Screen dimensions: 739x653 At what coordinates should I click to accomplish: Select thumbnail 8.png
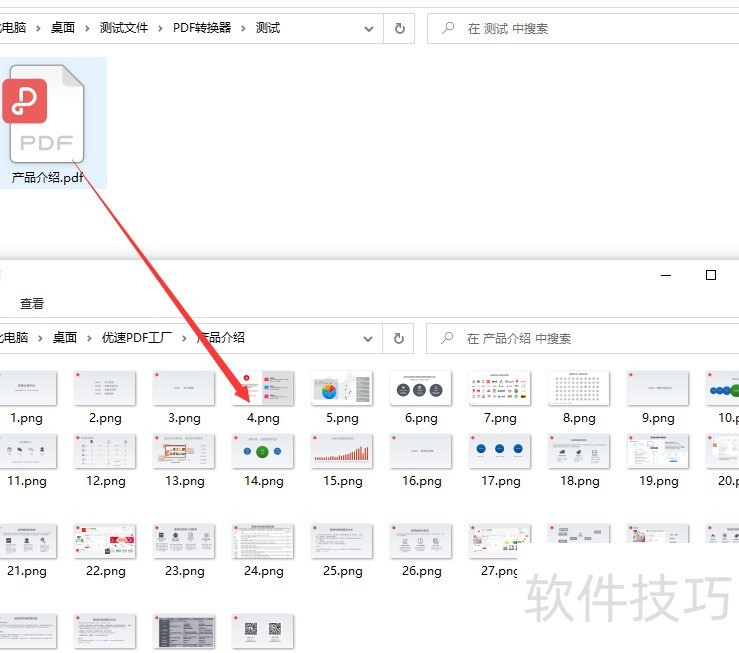[579, 388]
